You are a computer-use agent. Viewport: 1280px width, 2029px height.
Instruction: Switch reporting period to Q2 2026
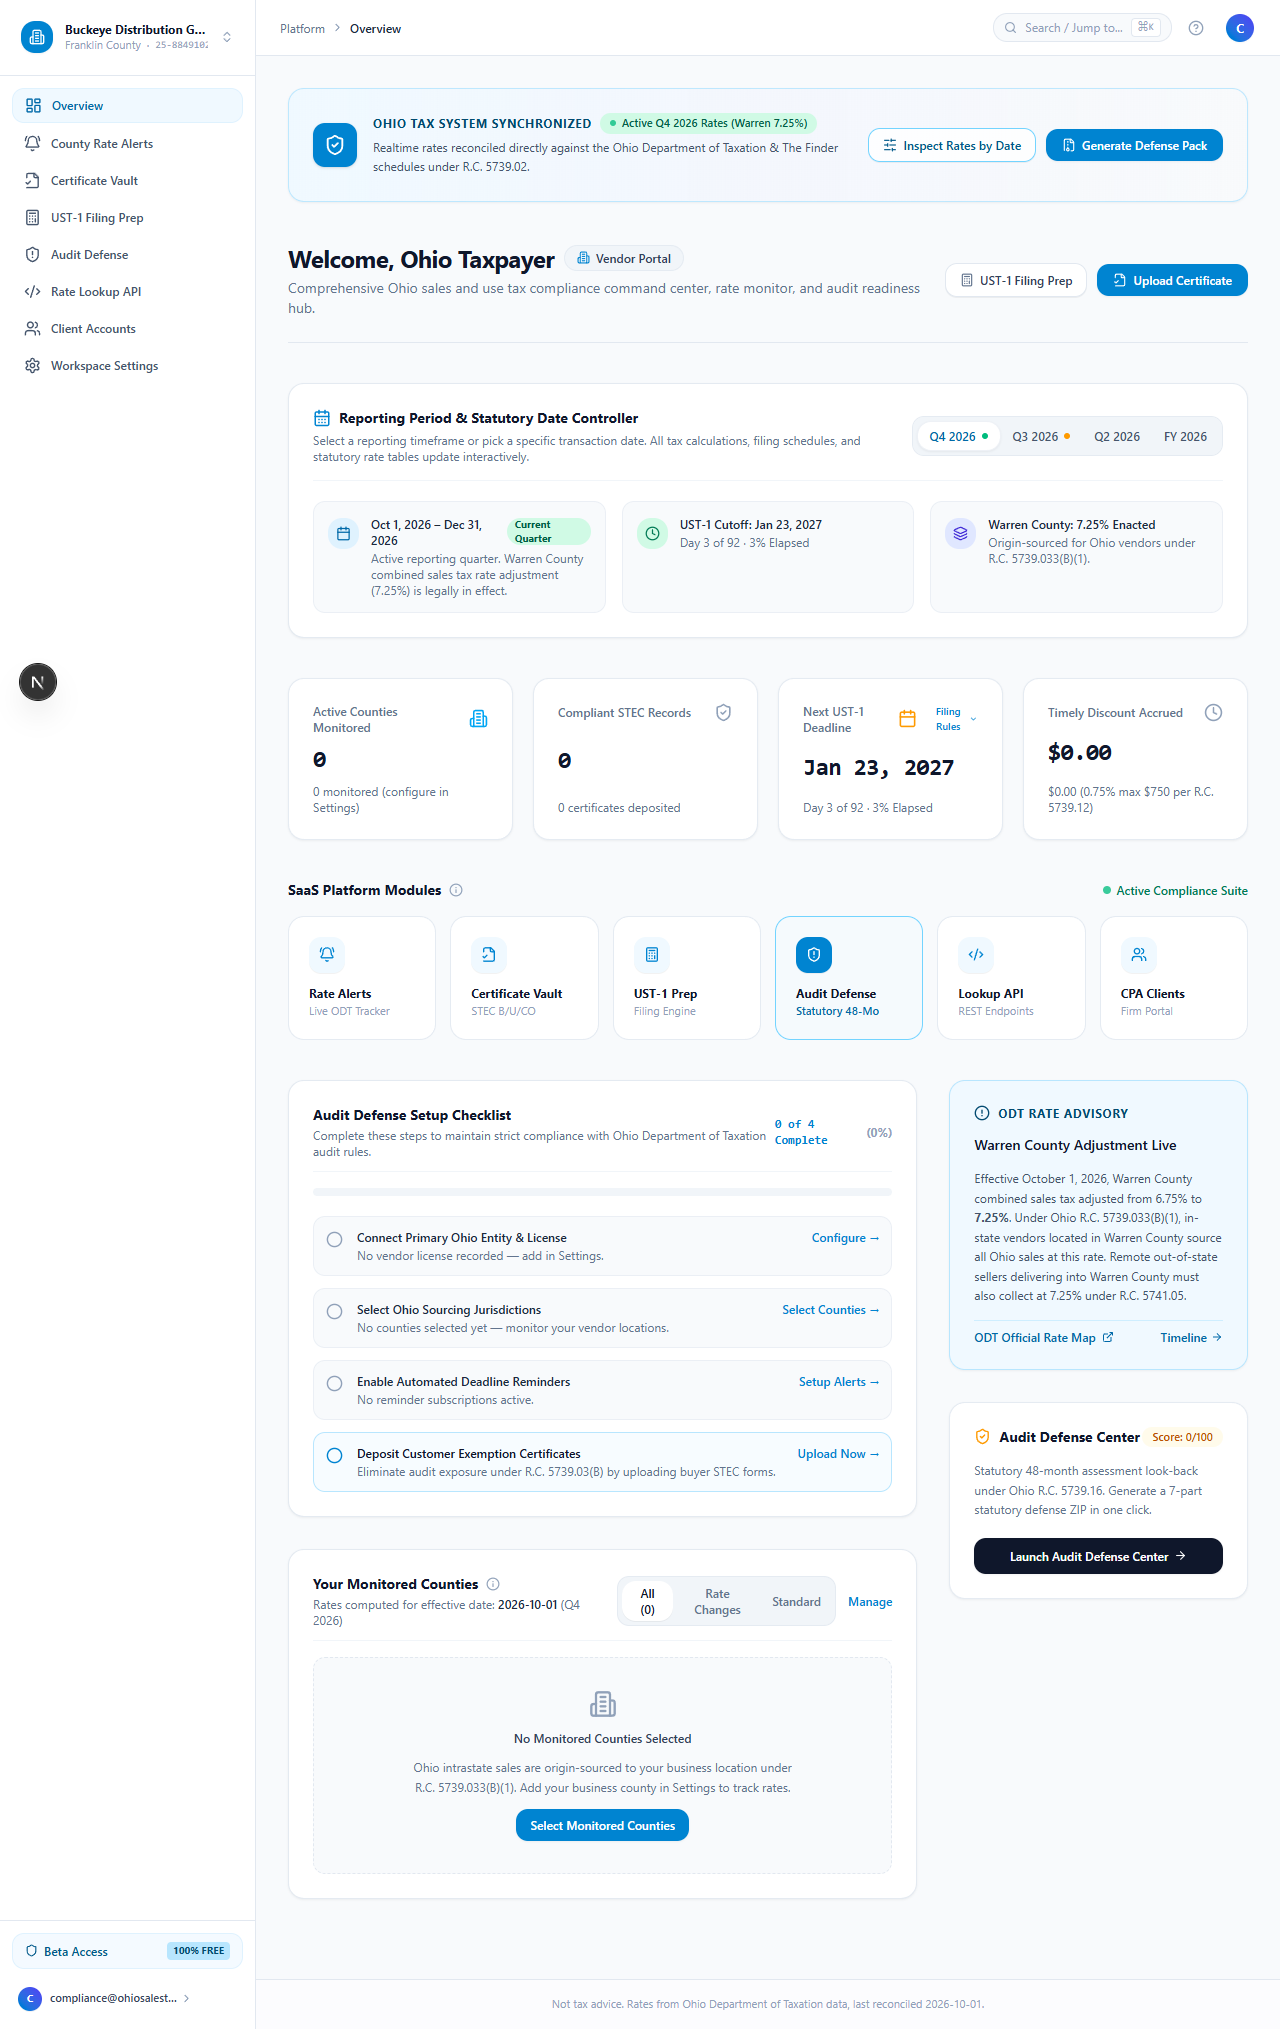point(1117,437)
